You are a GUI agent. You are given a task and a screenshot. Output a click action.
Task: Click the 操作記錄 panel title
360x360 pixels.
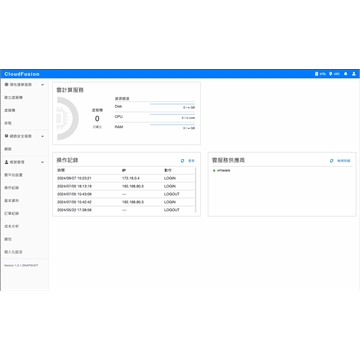(x=67, y=160)
